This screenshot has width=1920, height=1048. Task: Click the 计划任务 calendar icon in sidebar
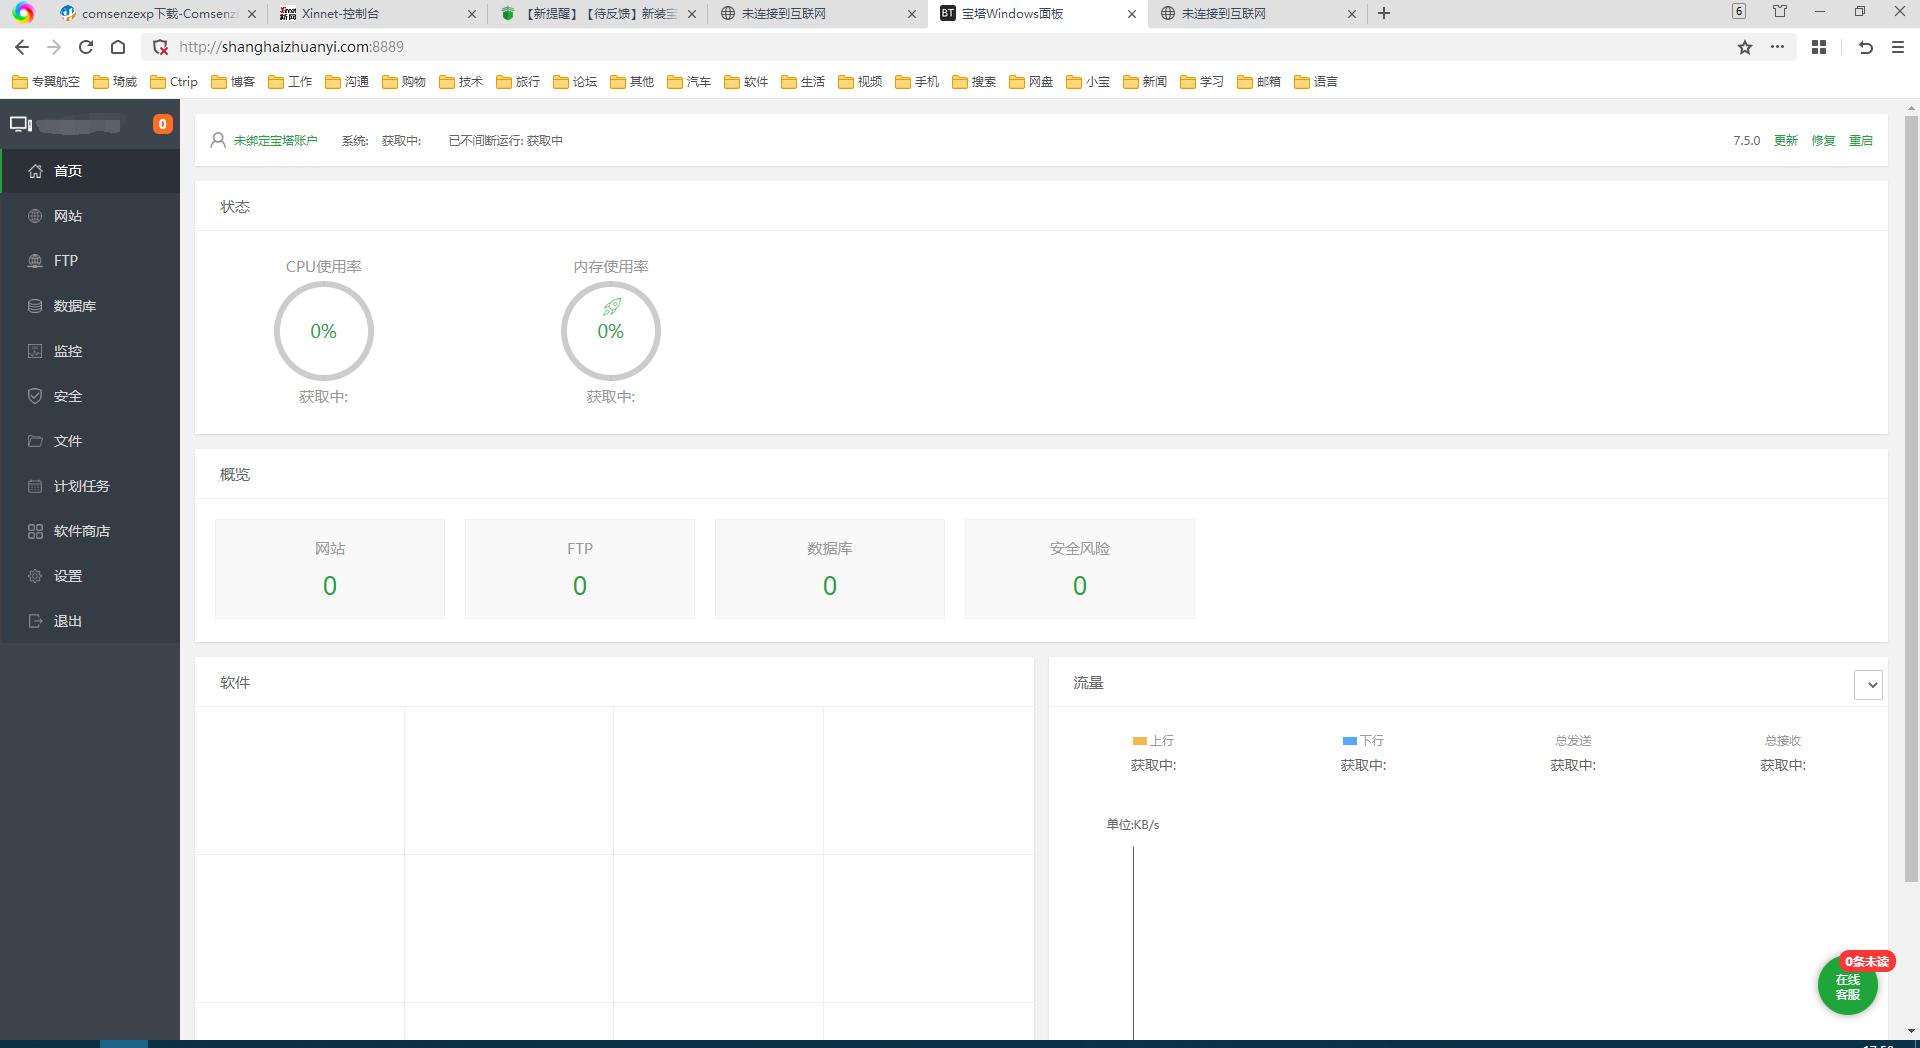coord(35,486)
